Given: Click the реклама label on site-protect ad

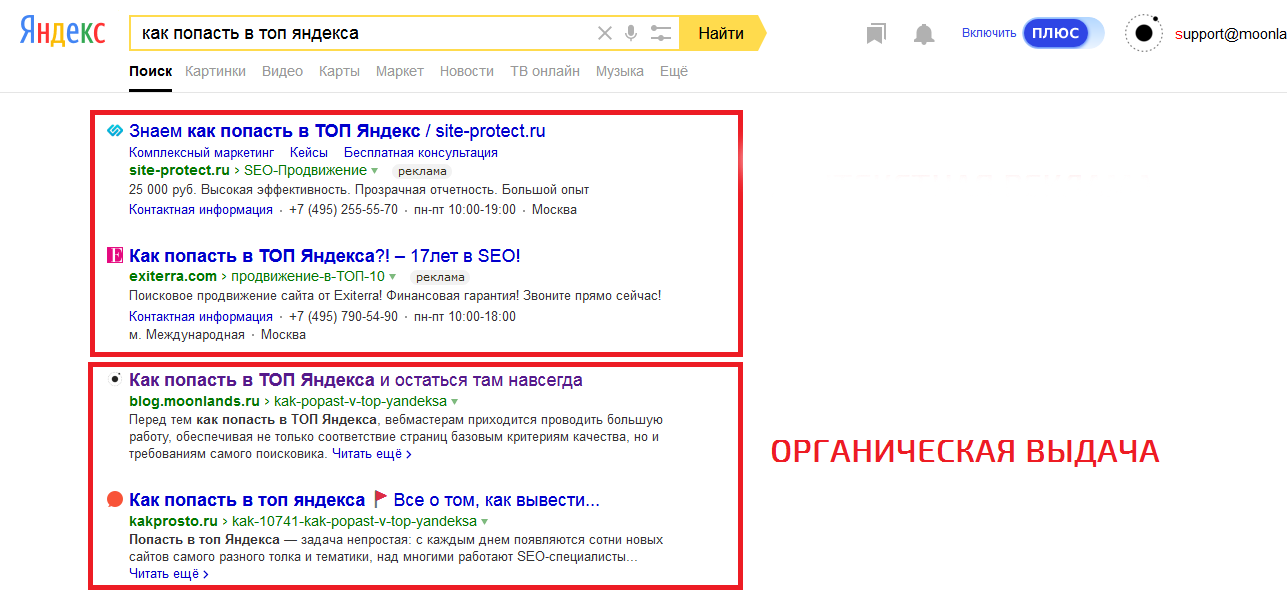Looking at the screenshot, I should pos(422,172).
